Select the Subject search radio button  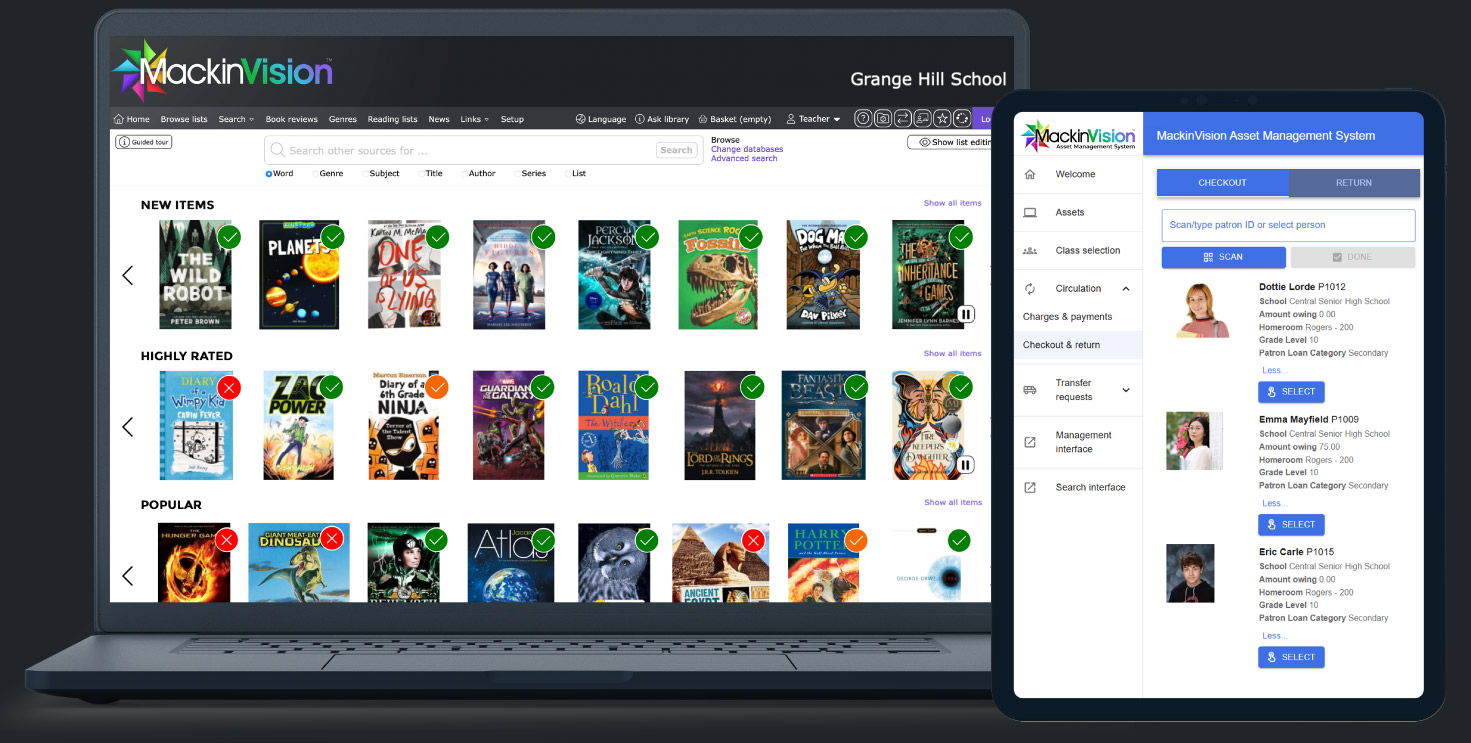[365, 174]
